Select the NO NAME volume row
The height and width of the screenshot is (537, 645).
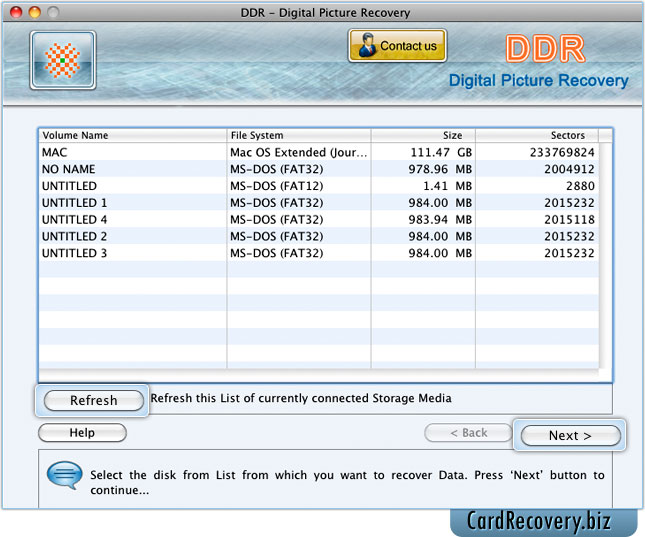click(x=319, y=169)
